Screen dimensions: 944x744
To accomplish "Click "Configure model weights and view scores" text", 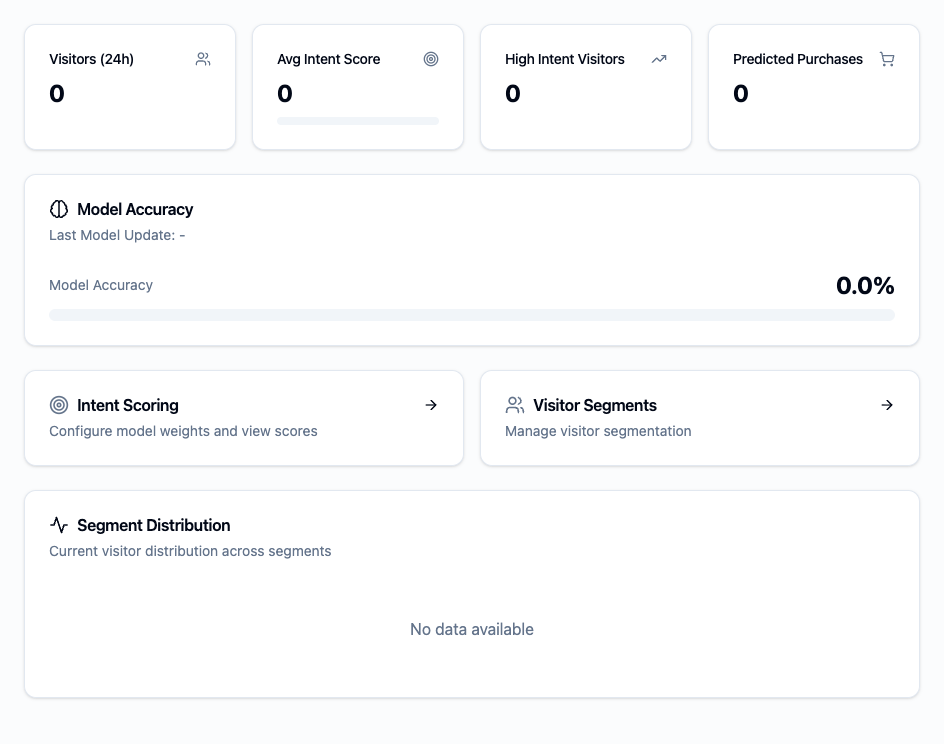I will pos(183,431).
